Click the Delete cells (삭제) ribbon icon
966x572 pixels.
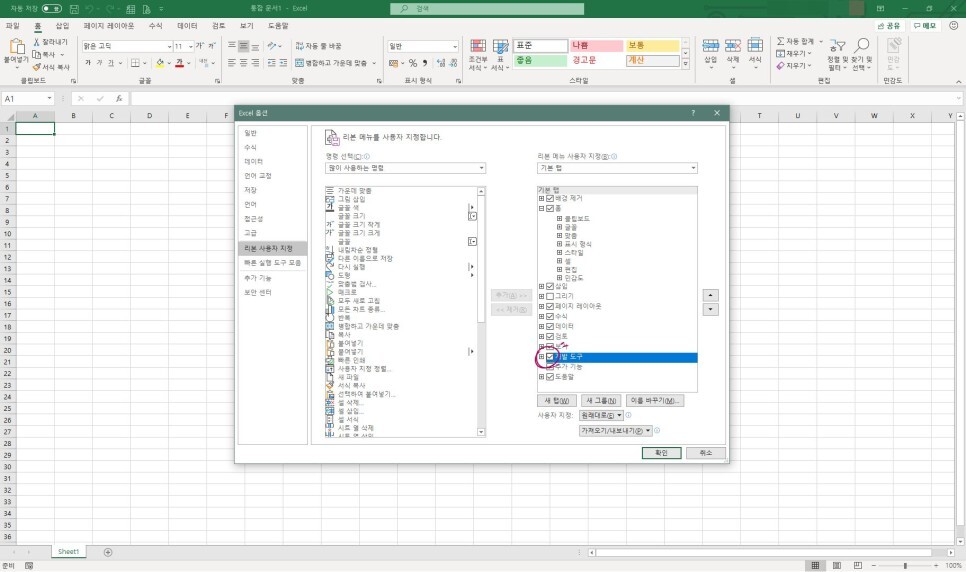[x=733, y=45]
